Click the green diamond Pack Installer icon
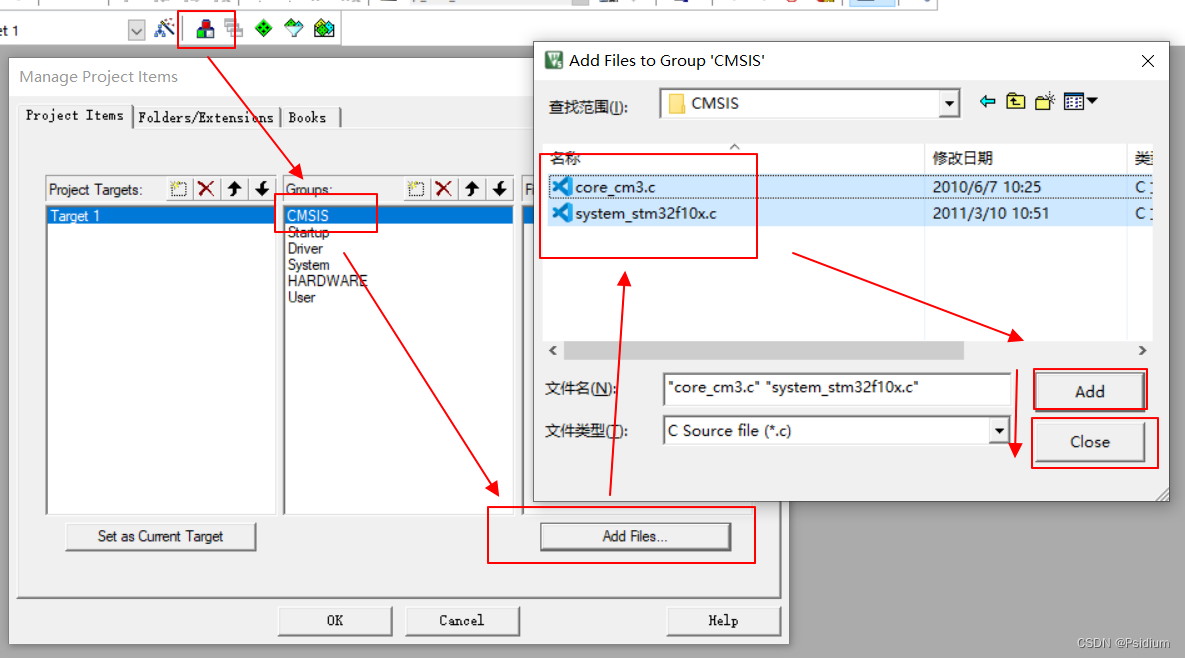The width and height of the screenshot is (1185, 658). point(263,29)
